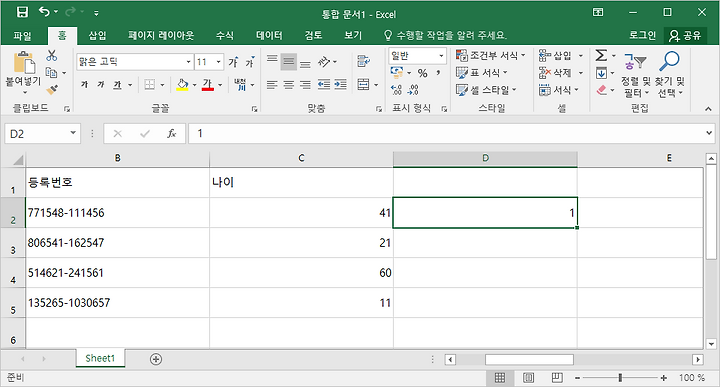Switch to the 검토 tab
Image resolution: width=720 pixels, height=387 pixels.
coord(313,35)
